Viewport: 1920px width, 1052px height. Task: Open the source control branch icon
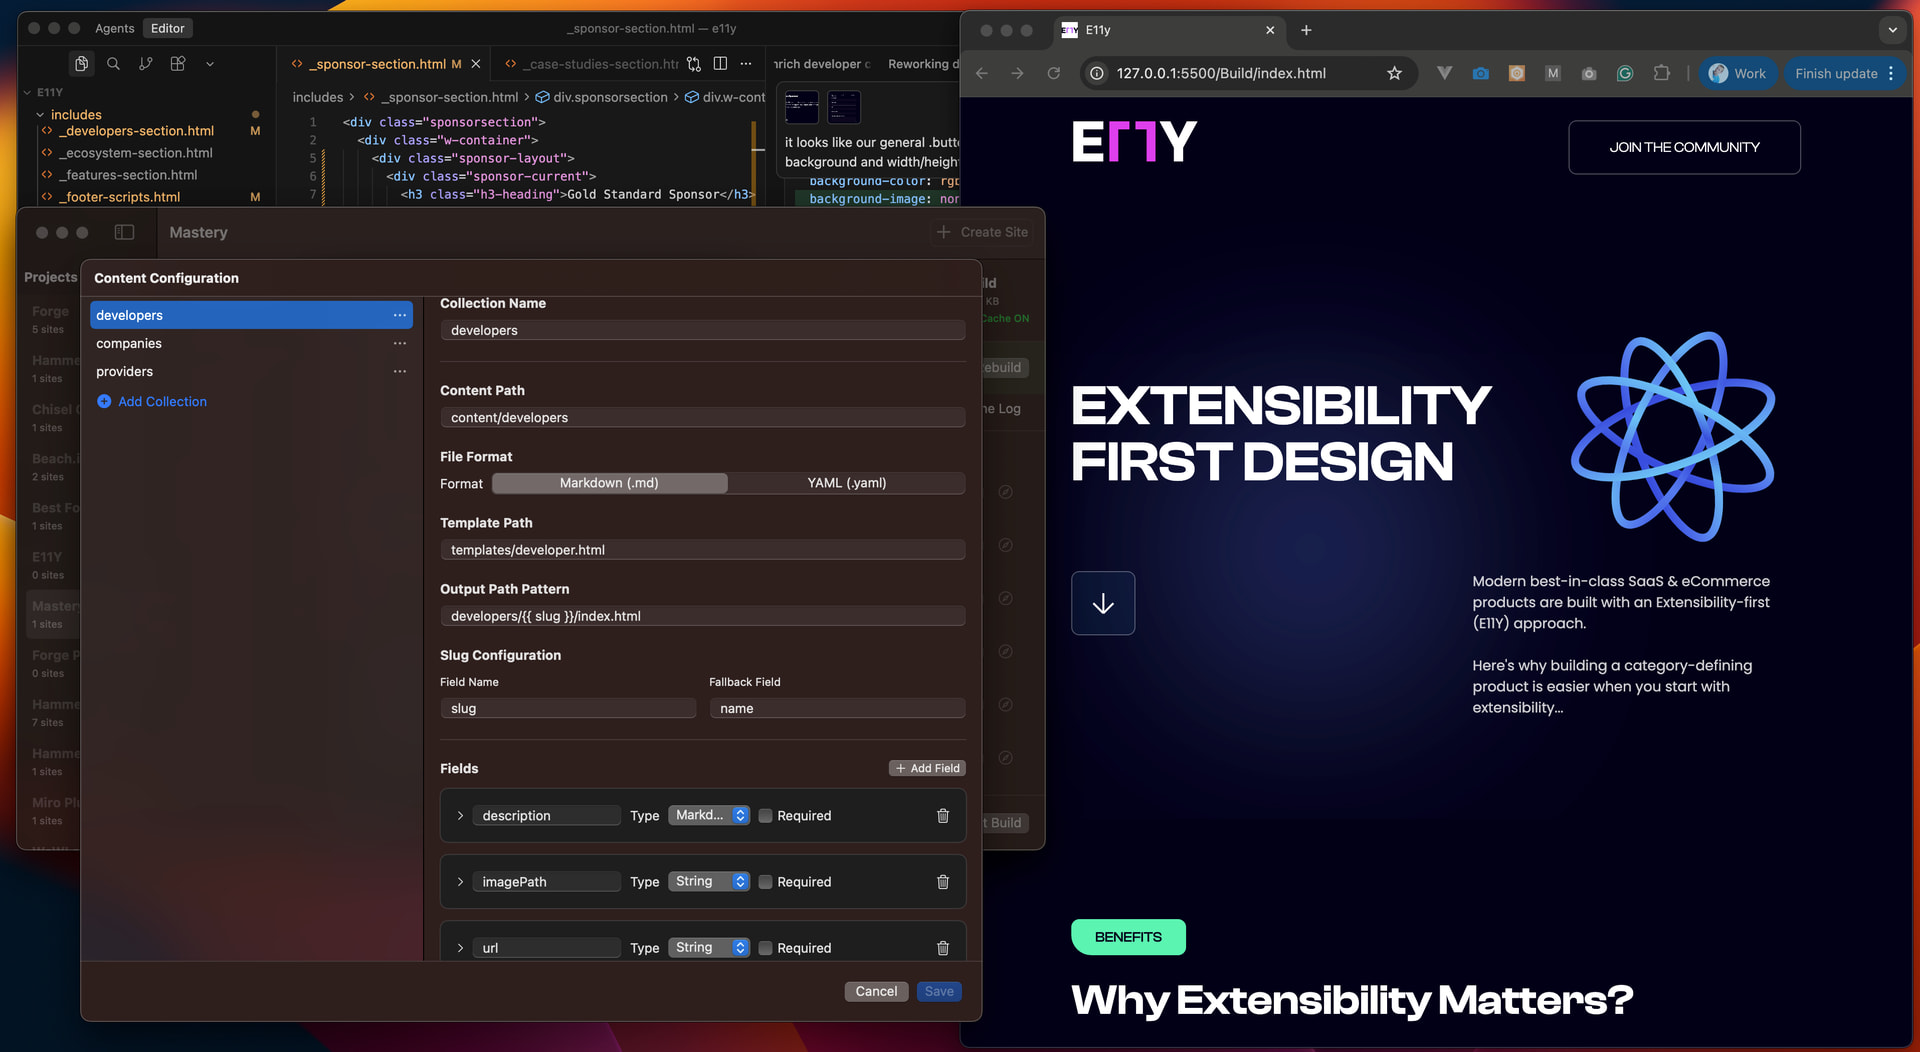146,64
